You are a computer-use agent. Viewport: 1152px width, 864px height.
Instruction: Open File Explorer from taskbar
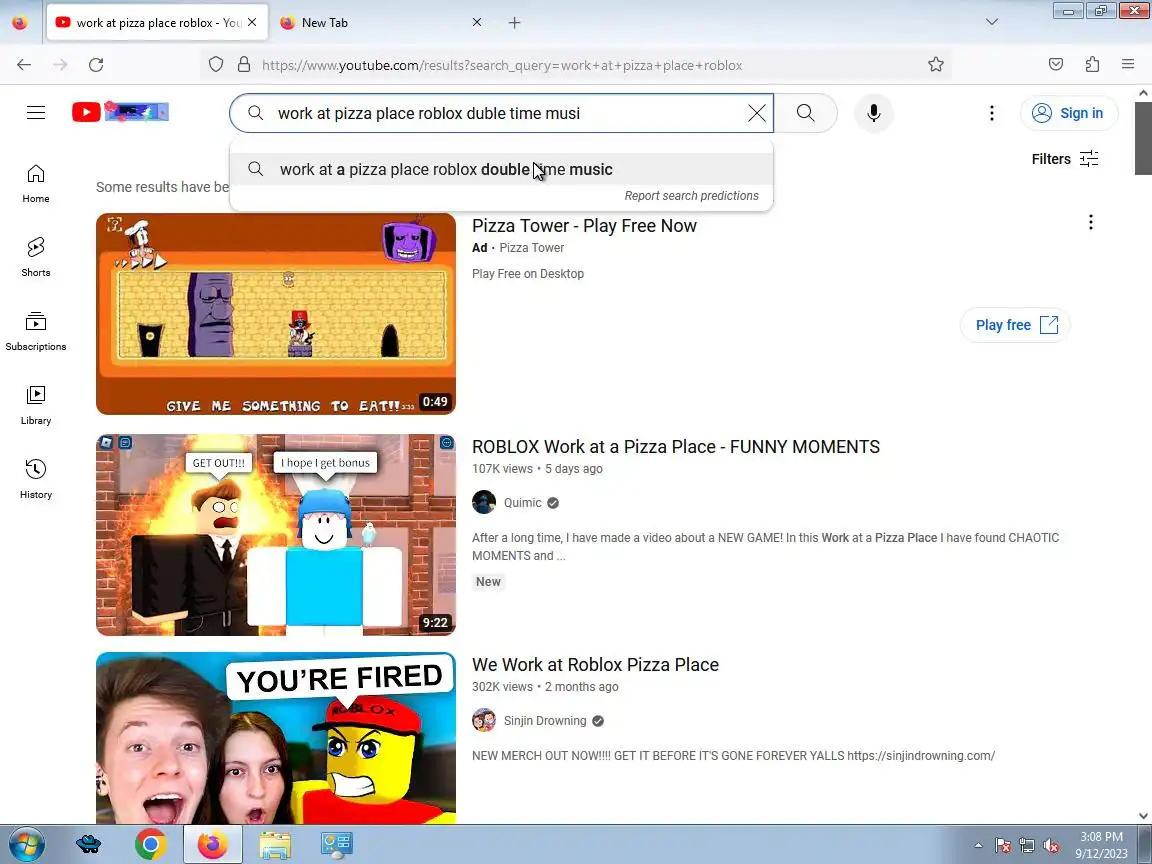click(275, 844)
